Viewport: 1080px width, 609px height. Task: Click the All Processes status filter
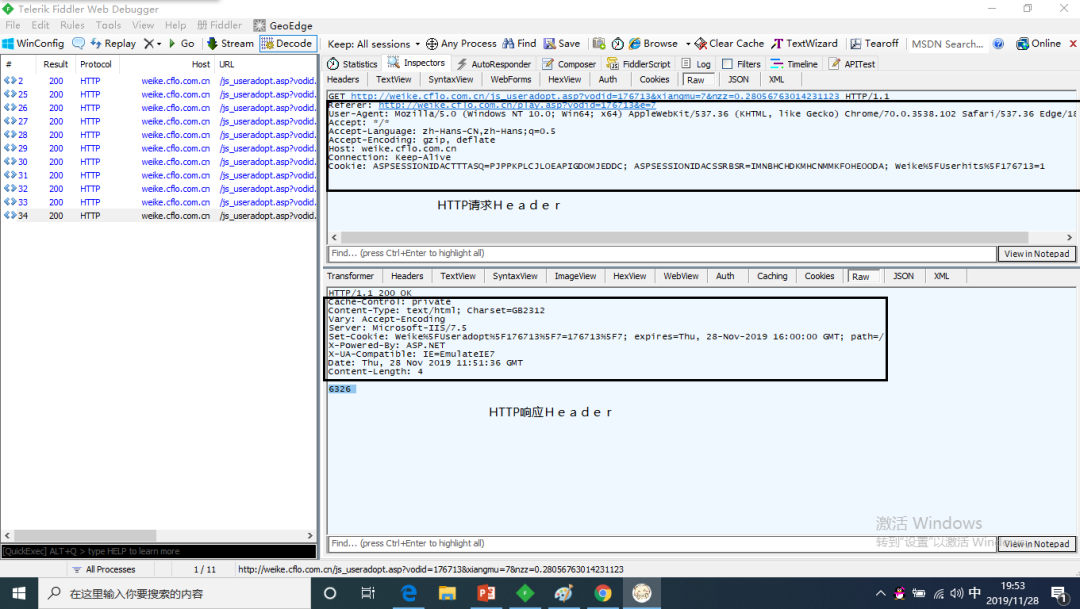(x=104, y=570)
